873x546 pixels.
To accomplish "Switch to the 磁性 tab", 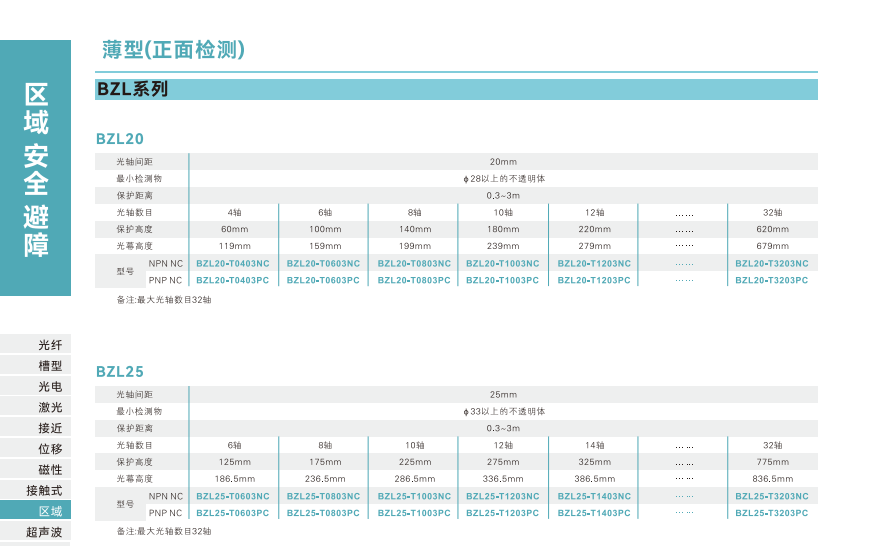I will [x=50, y=470].
